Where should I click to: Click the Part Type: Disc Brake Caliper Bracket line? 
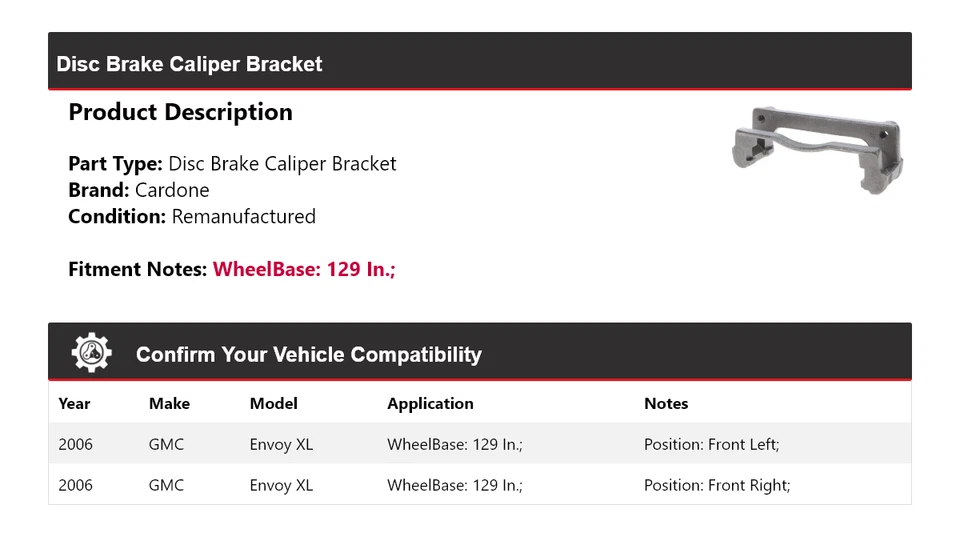233,164
